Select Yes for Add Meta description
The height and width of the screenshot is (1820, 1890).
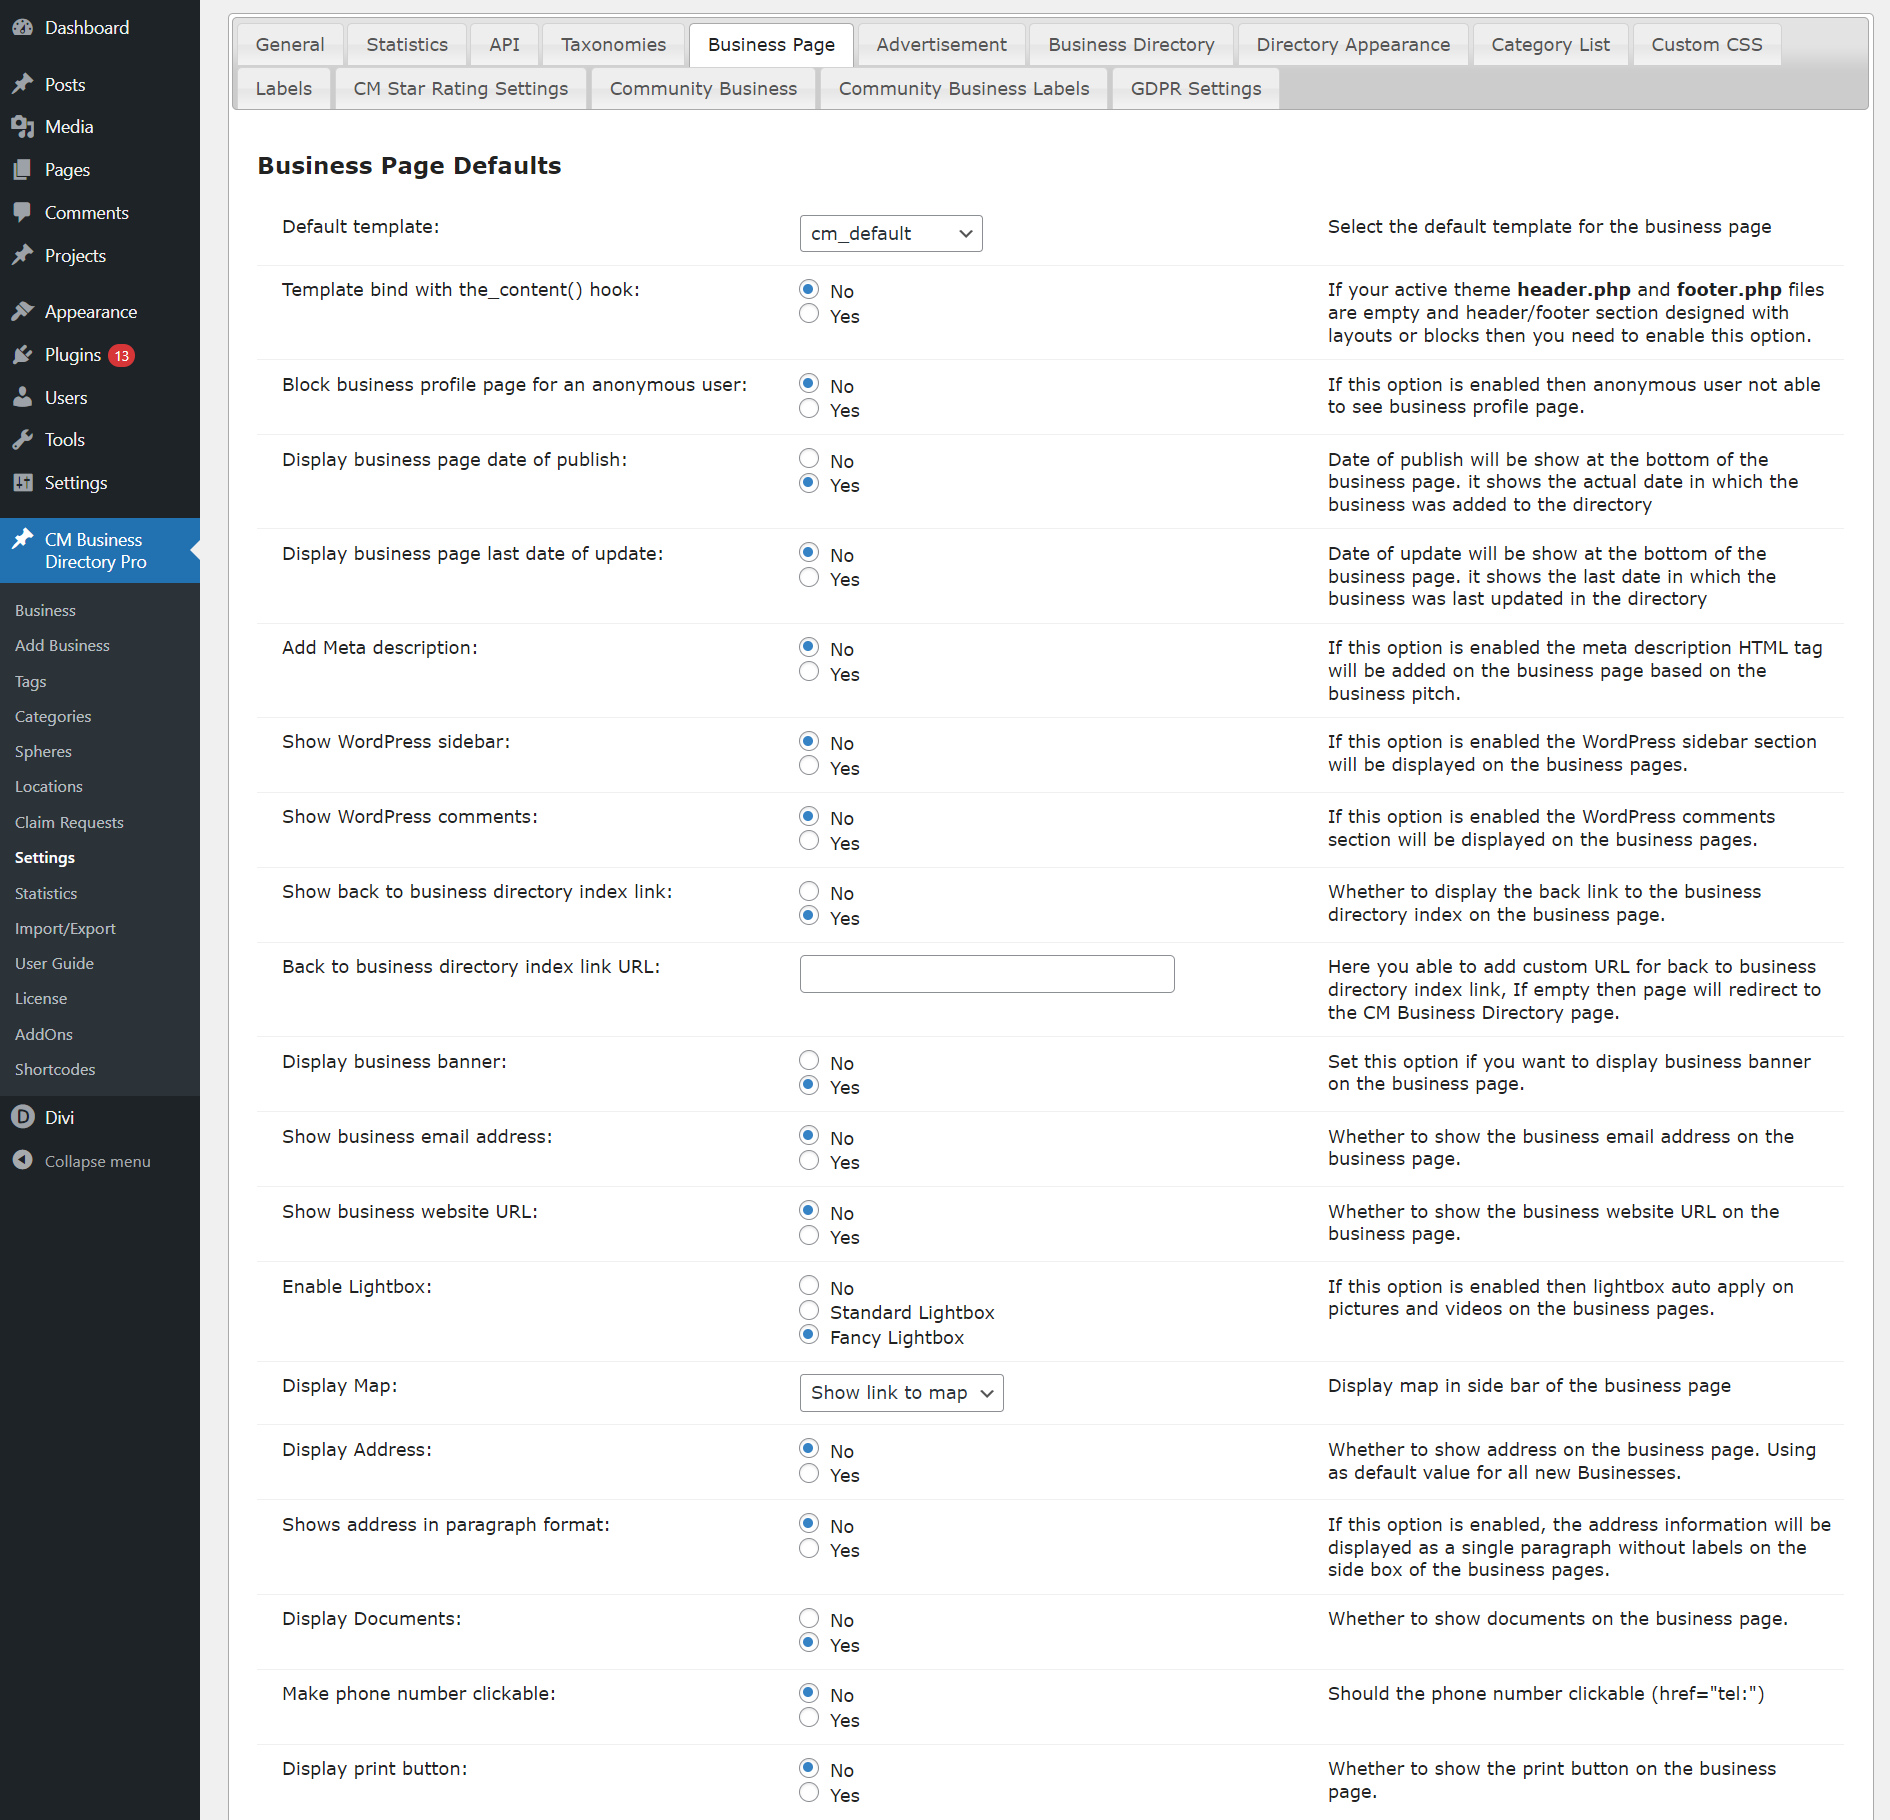(x=809, y=672)
